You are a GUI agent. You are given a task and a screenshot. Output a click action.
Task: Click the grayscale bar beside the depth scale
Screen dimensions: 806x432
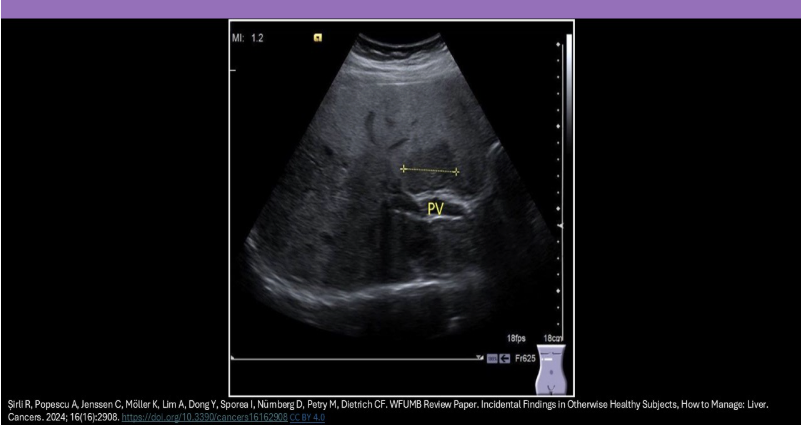point(569,93)
